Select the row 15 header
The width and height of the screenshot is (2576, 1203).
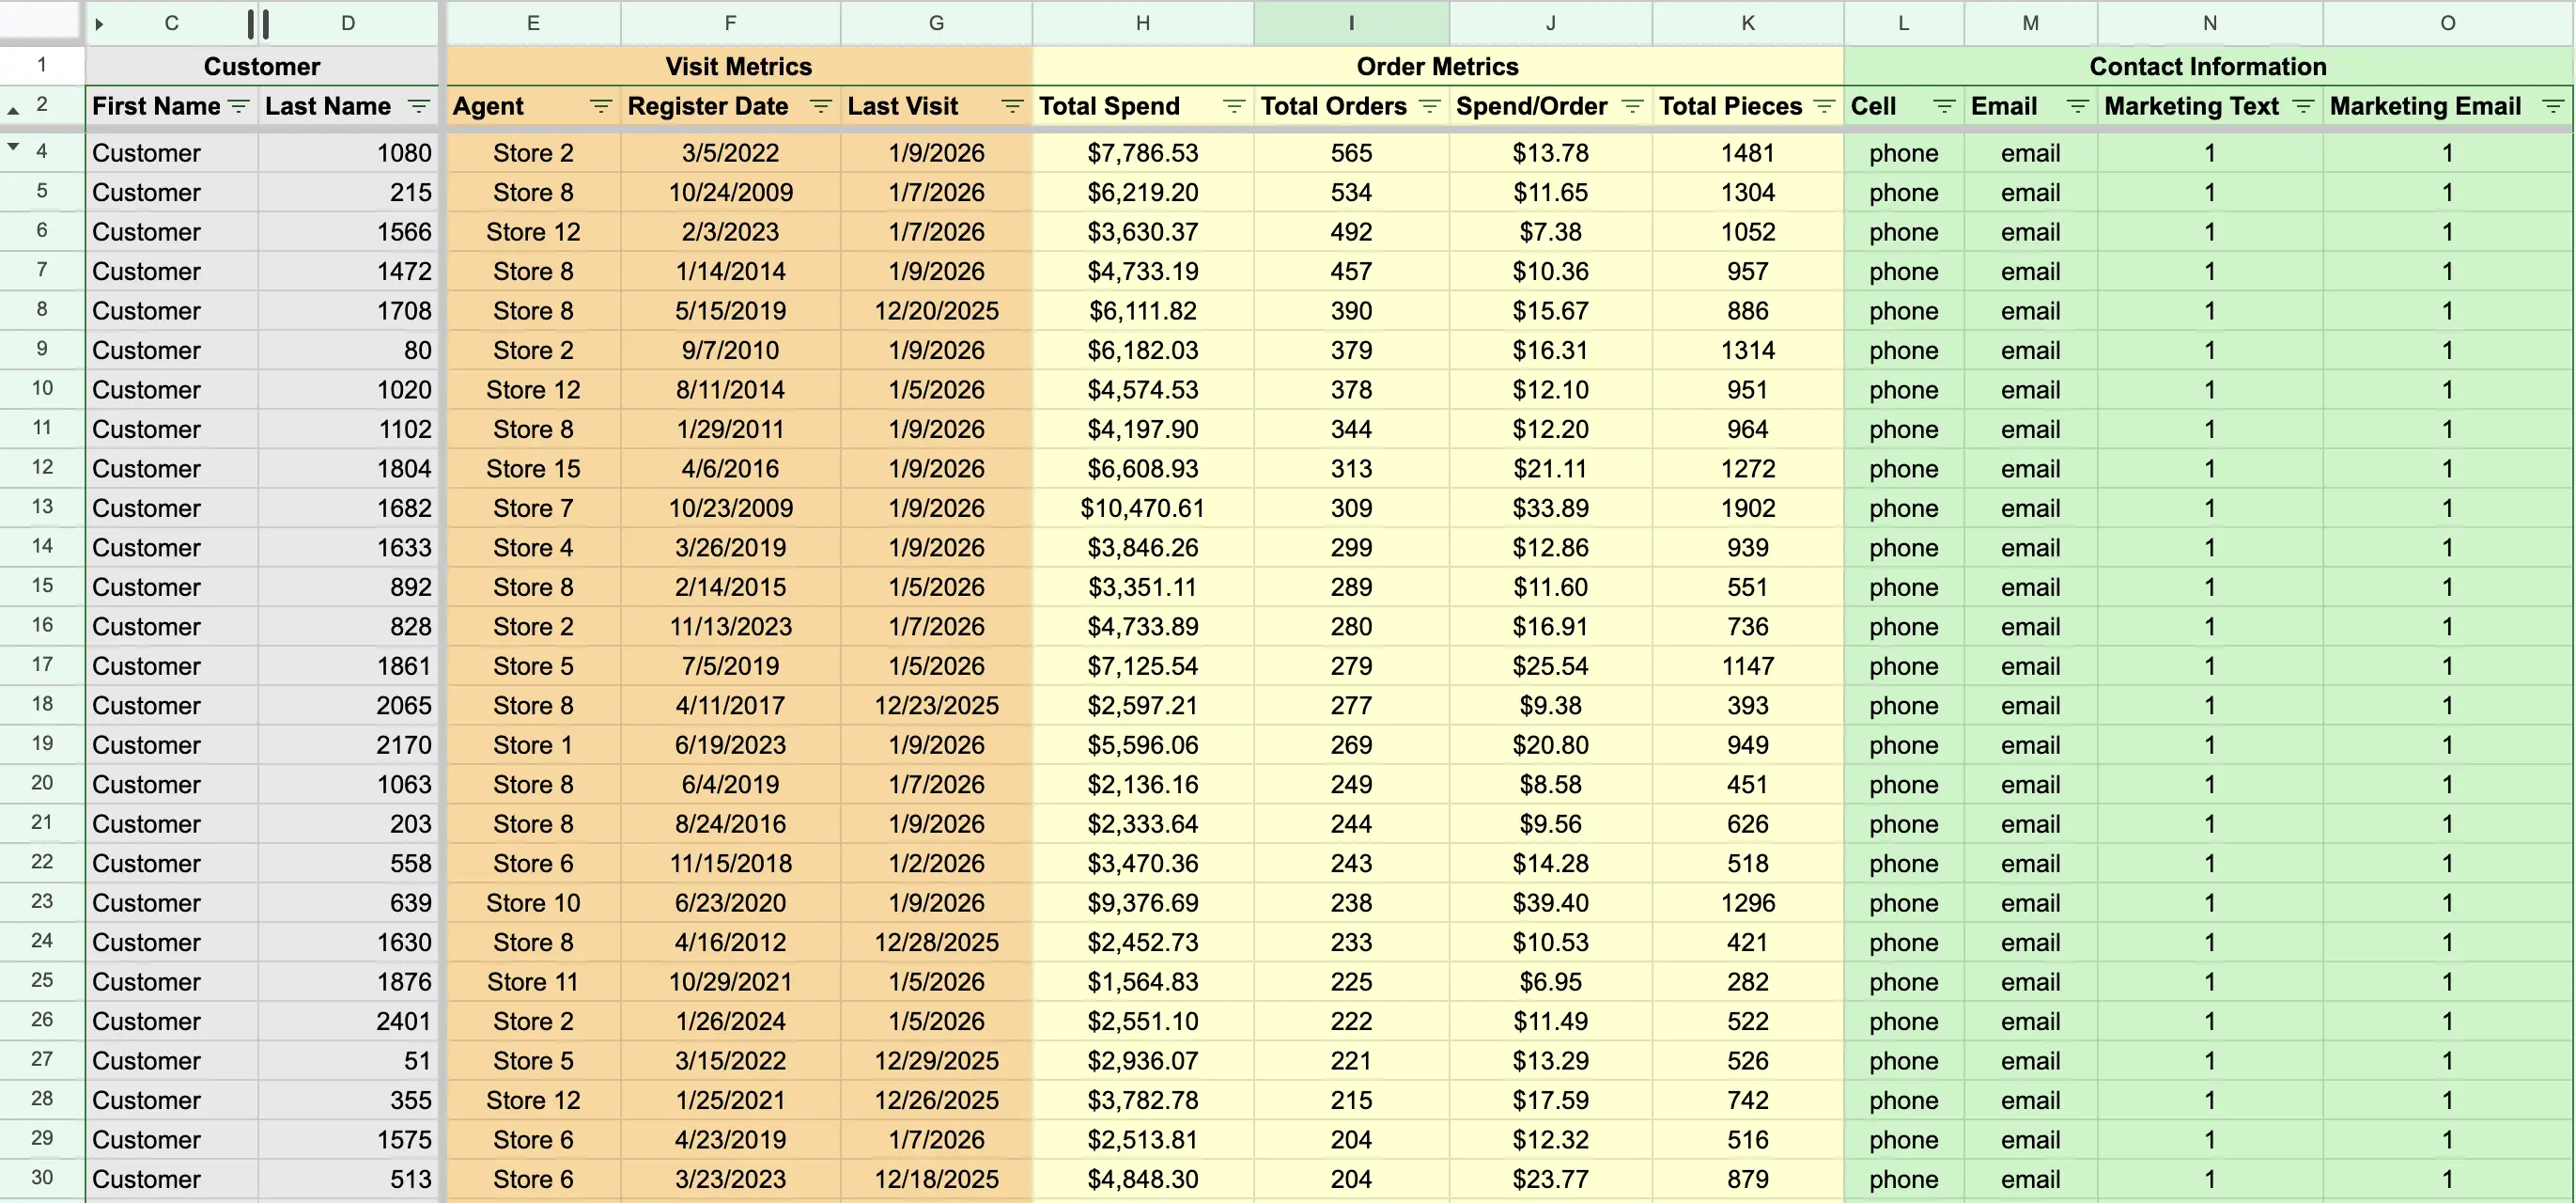pos(42,587)
